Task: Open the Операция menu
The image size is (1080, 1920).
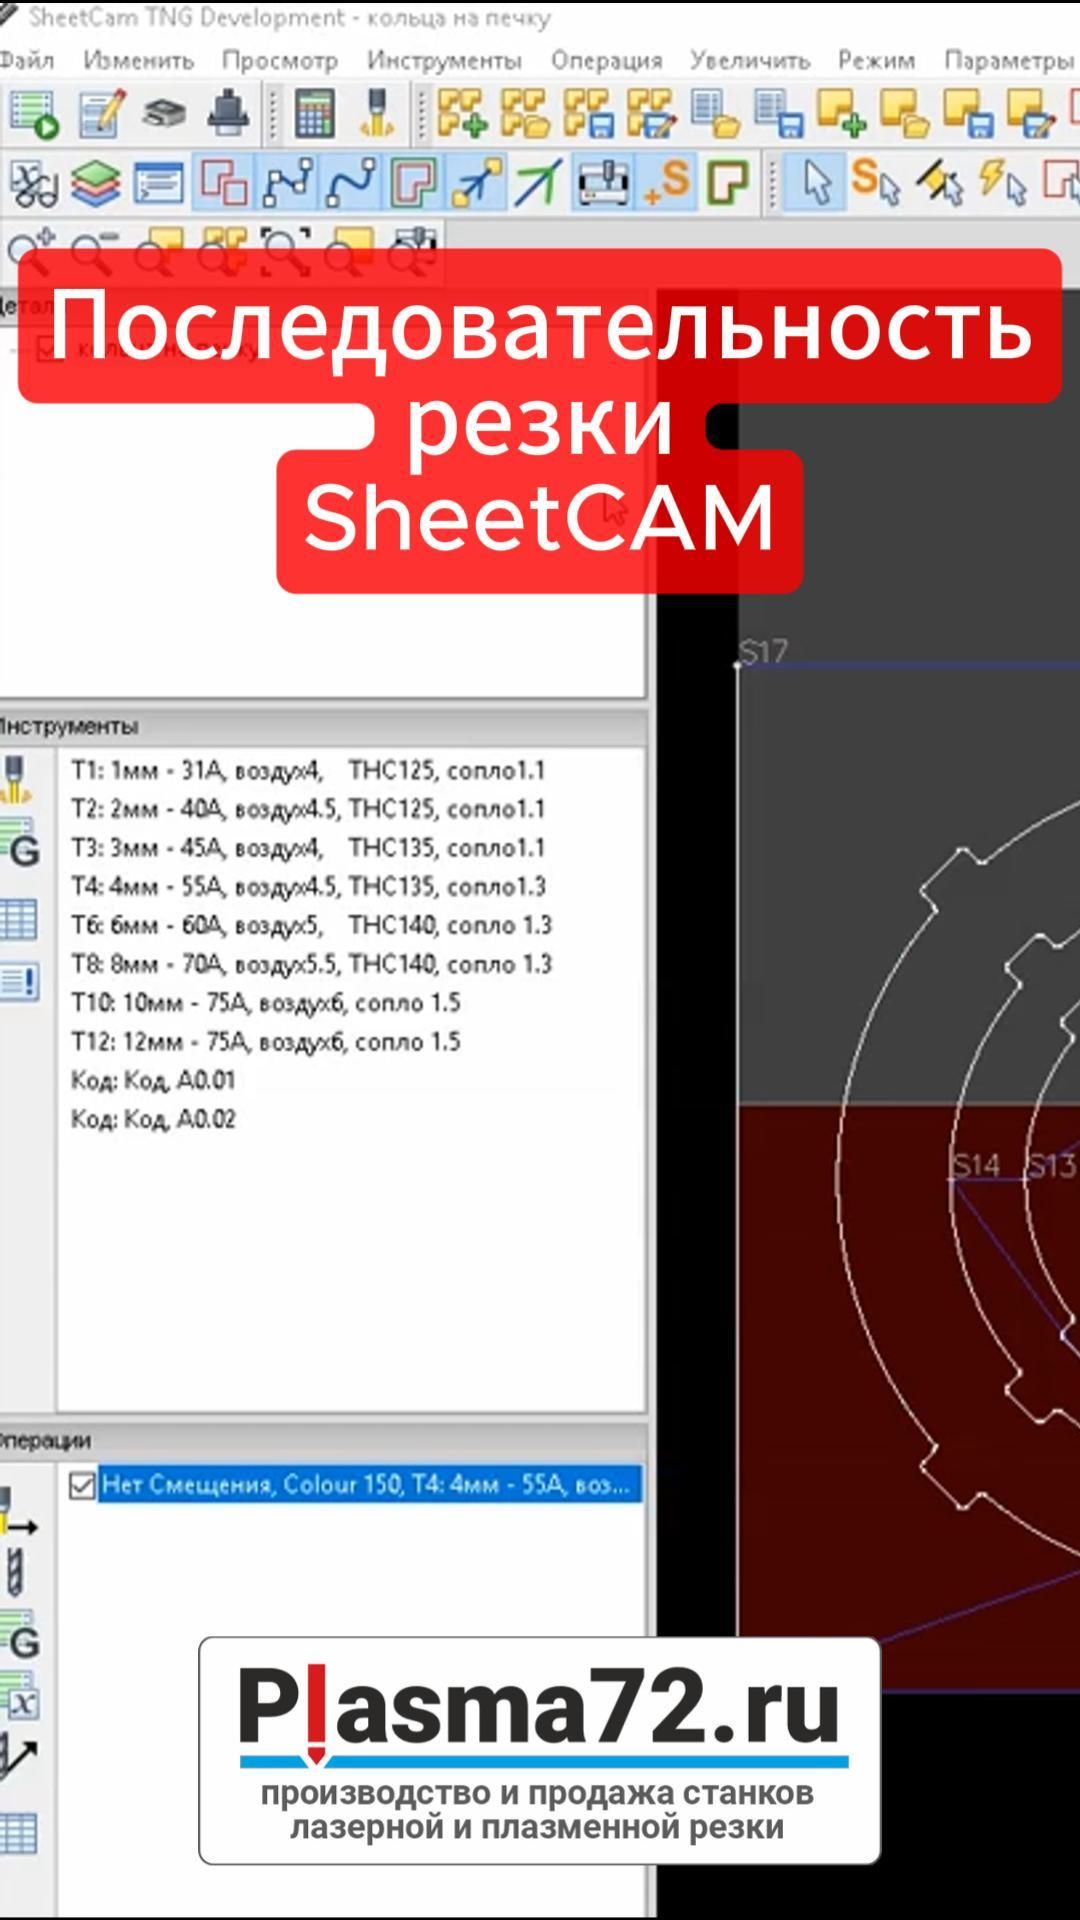Action: (607, 60)
